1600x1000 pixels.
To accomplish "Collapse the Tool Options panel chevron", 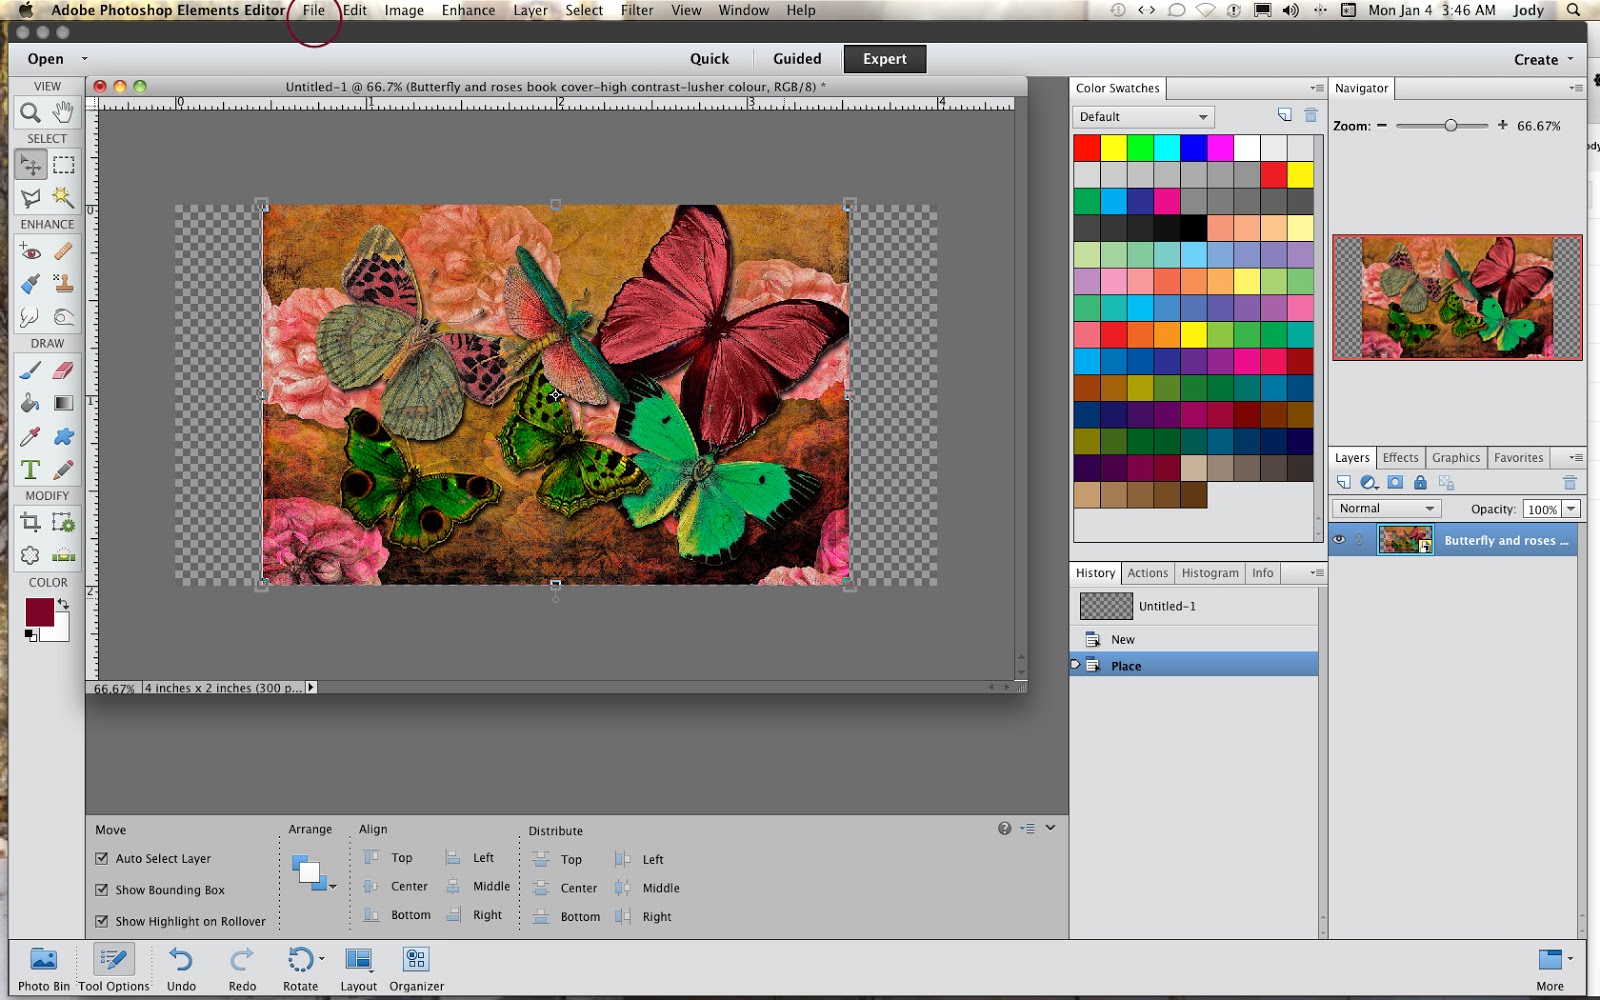I will [x=1050, y=828].
